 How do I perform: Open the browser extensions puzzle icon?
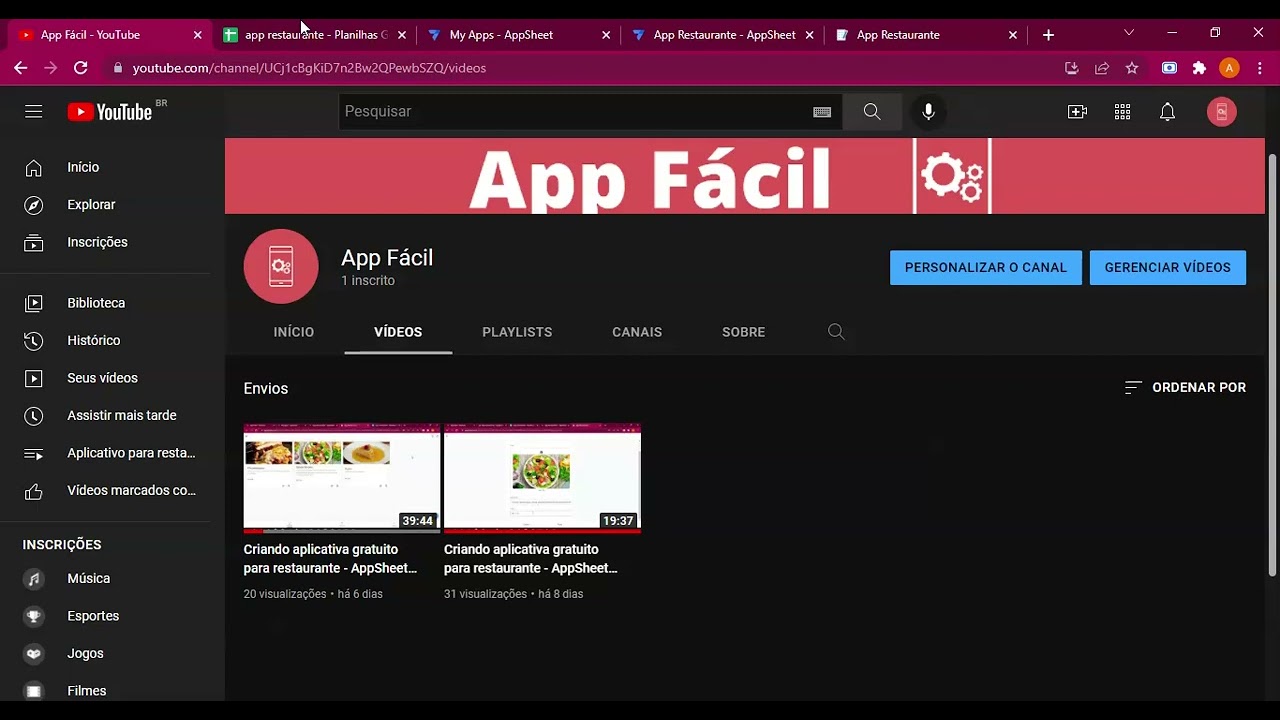[x=1199, y=68]
